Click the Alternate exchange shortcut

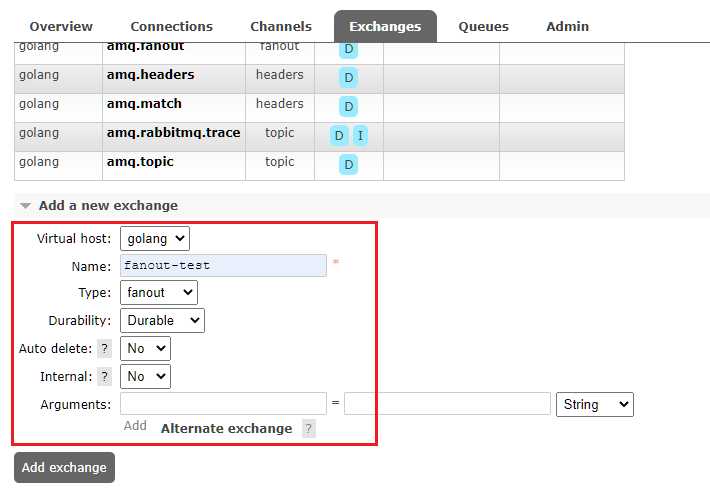click(x=226, y=428)
